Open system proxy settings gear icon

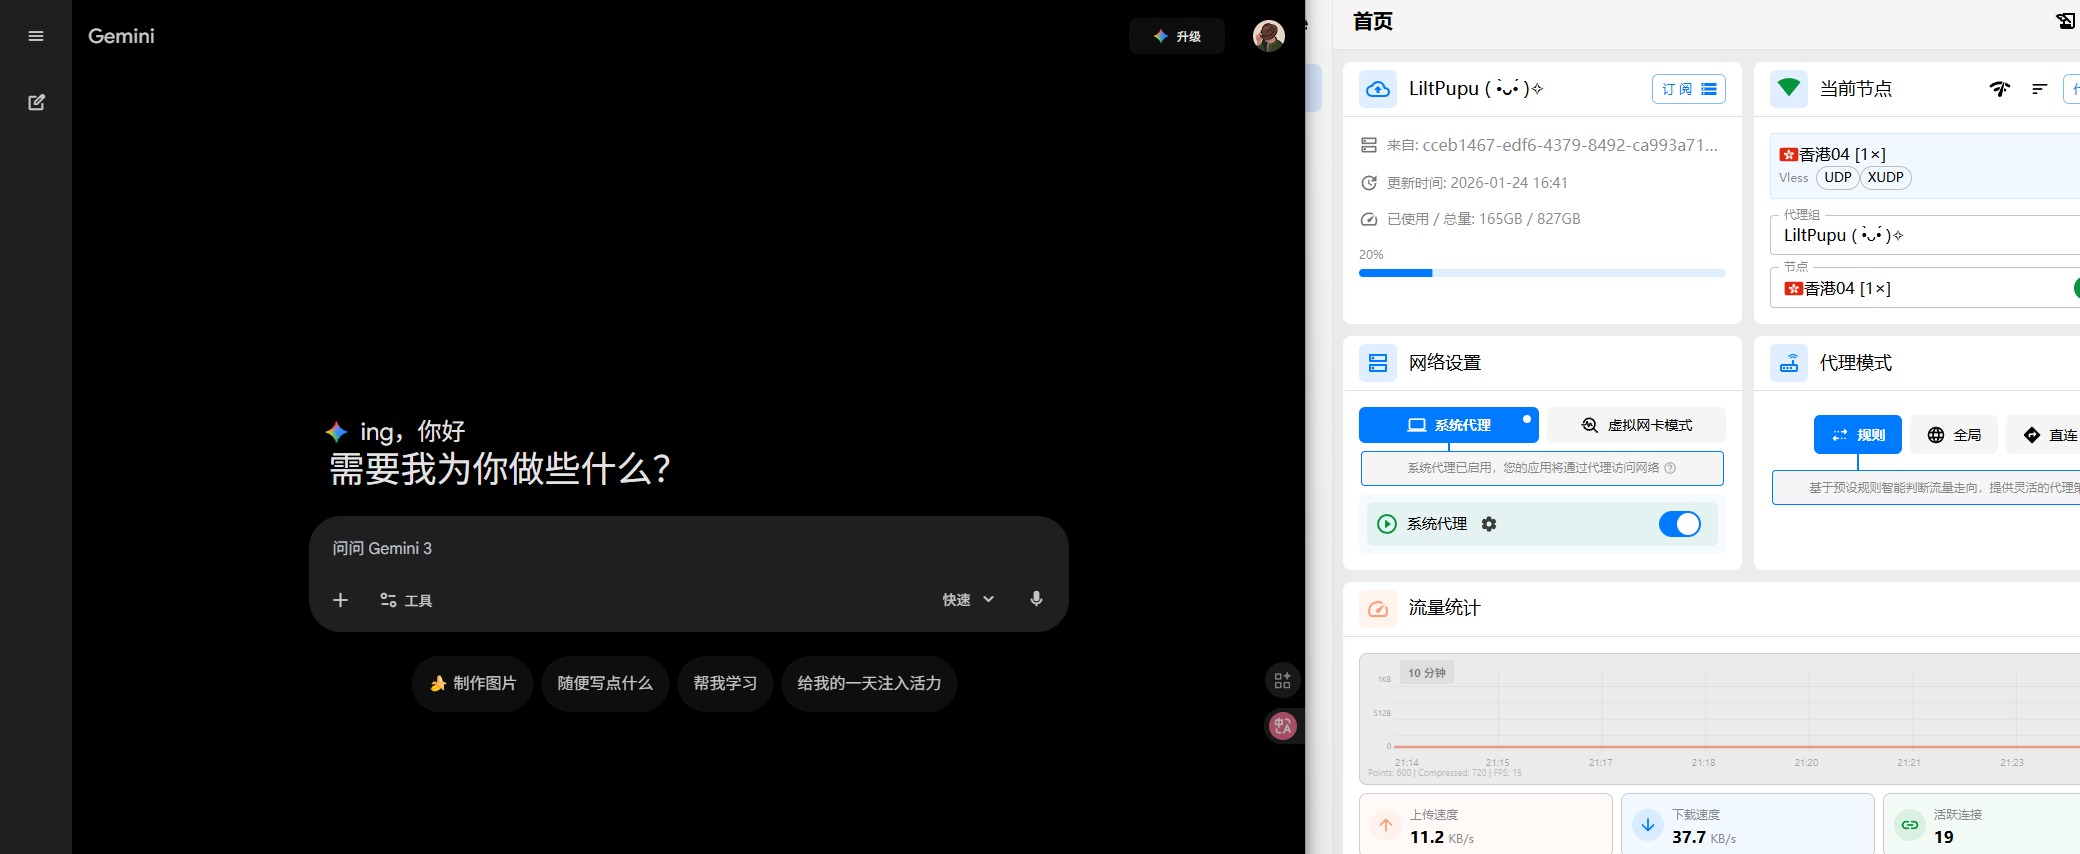pos(1489,524)
